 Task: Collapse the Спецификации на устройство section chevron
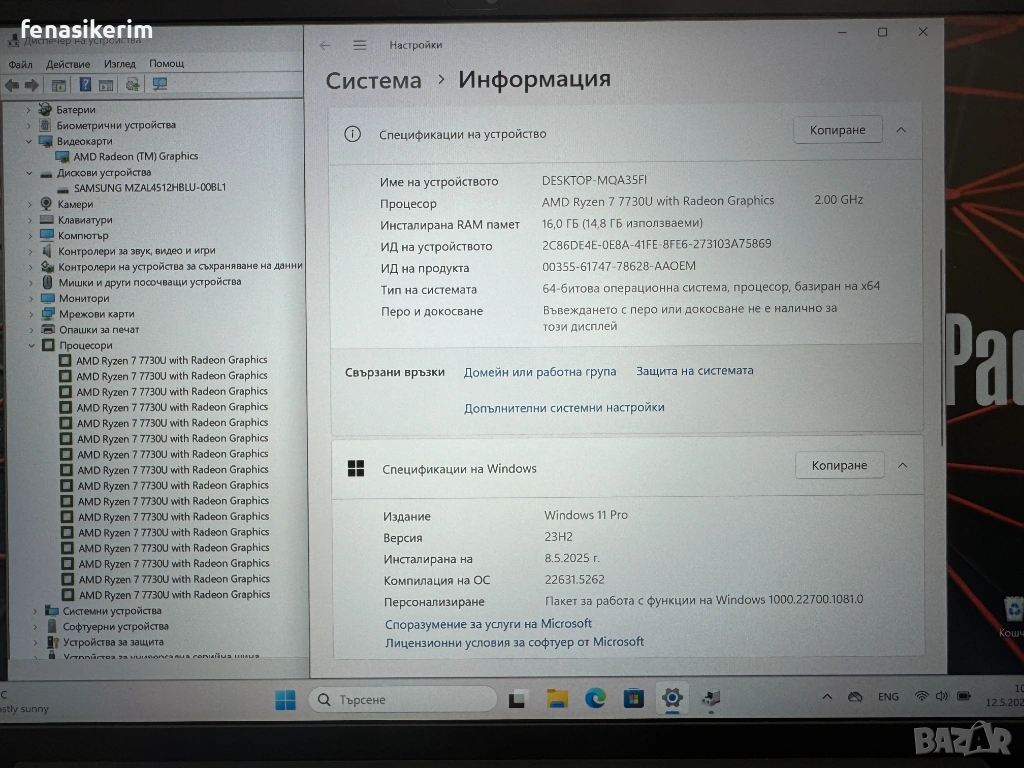pos(901,130)
